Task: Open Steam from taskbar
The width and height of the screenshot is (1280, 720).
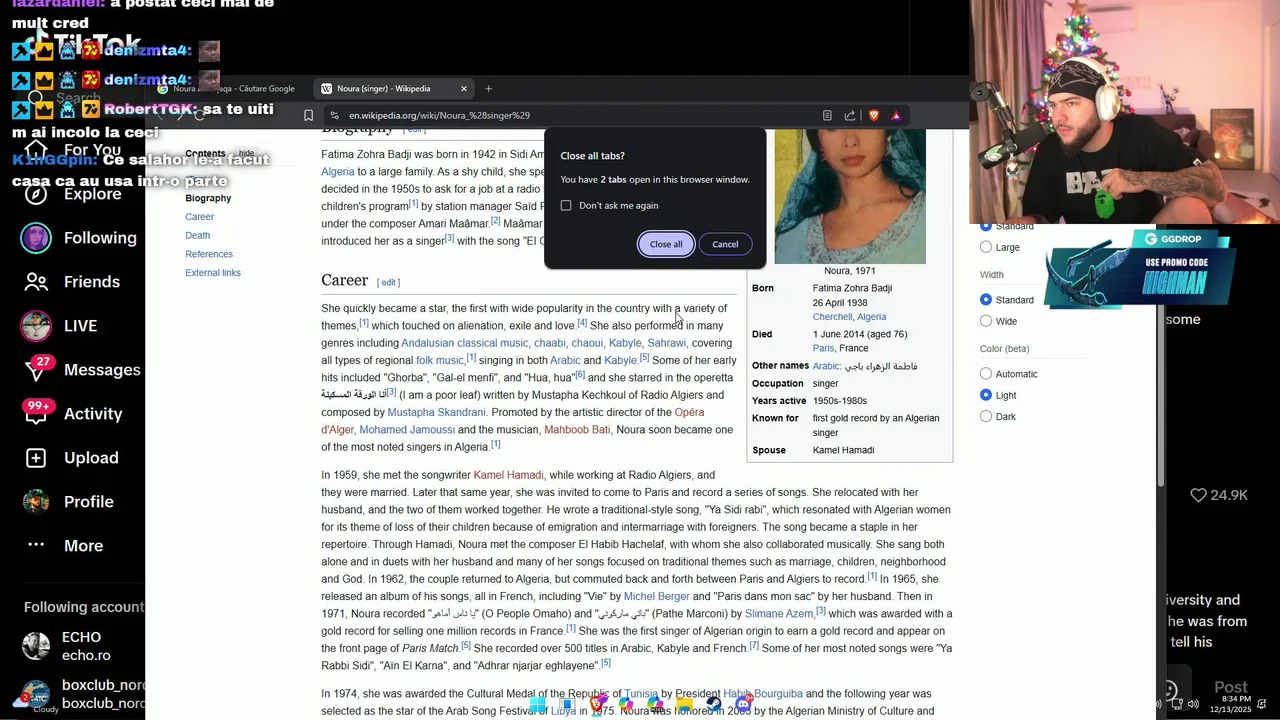Action: tap(714, 705)
